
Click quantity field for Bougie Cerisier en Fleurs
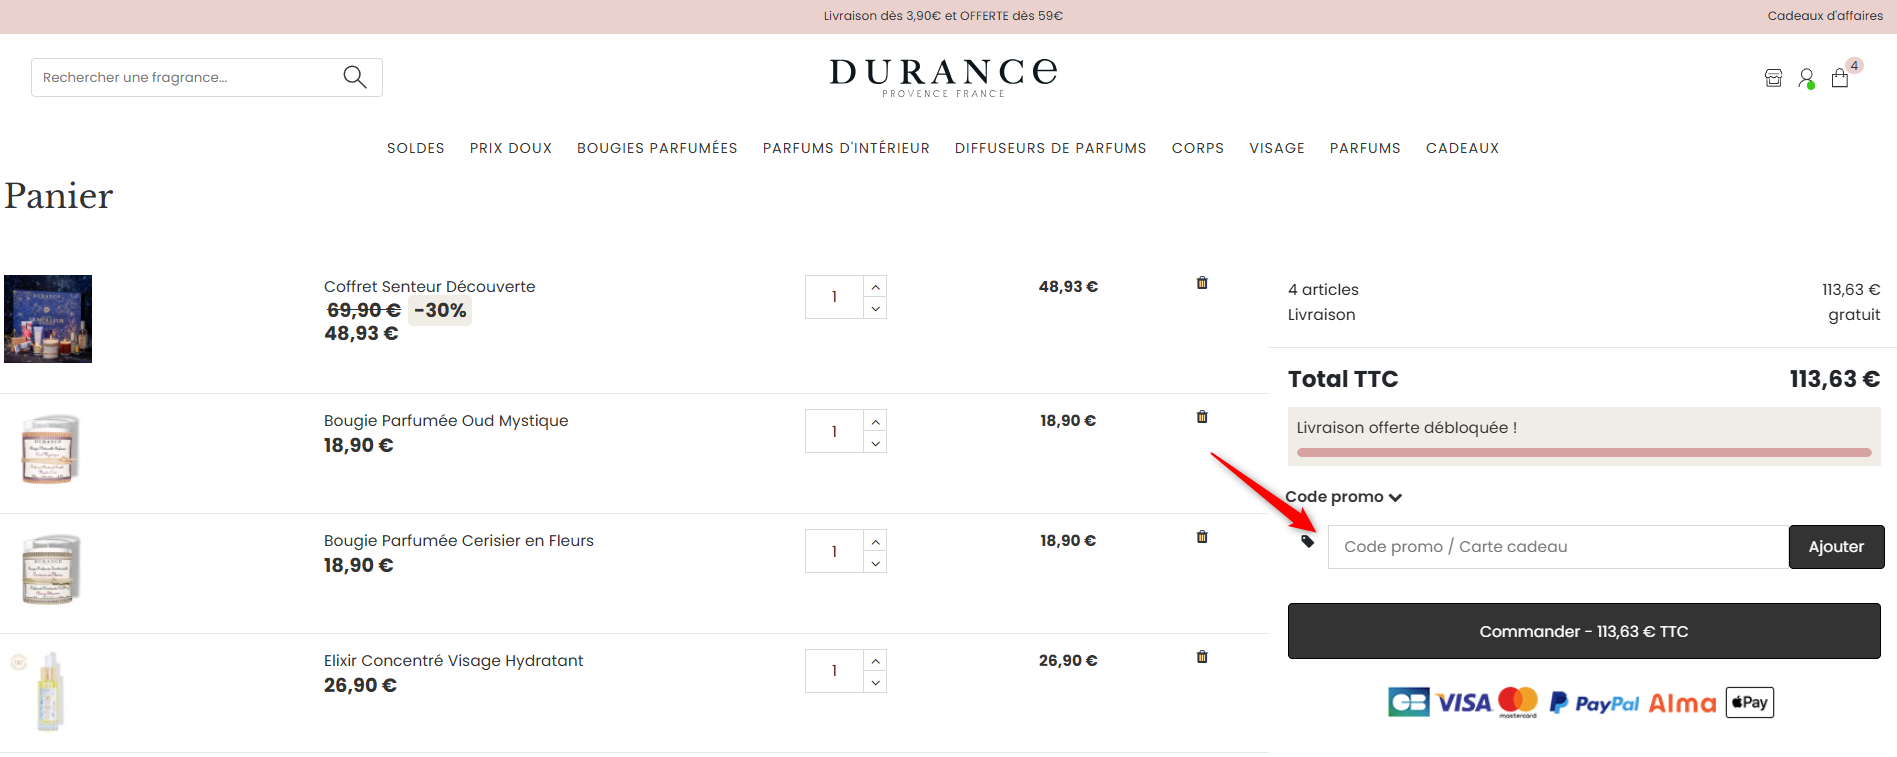(834, 551)
